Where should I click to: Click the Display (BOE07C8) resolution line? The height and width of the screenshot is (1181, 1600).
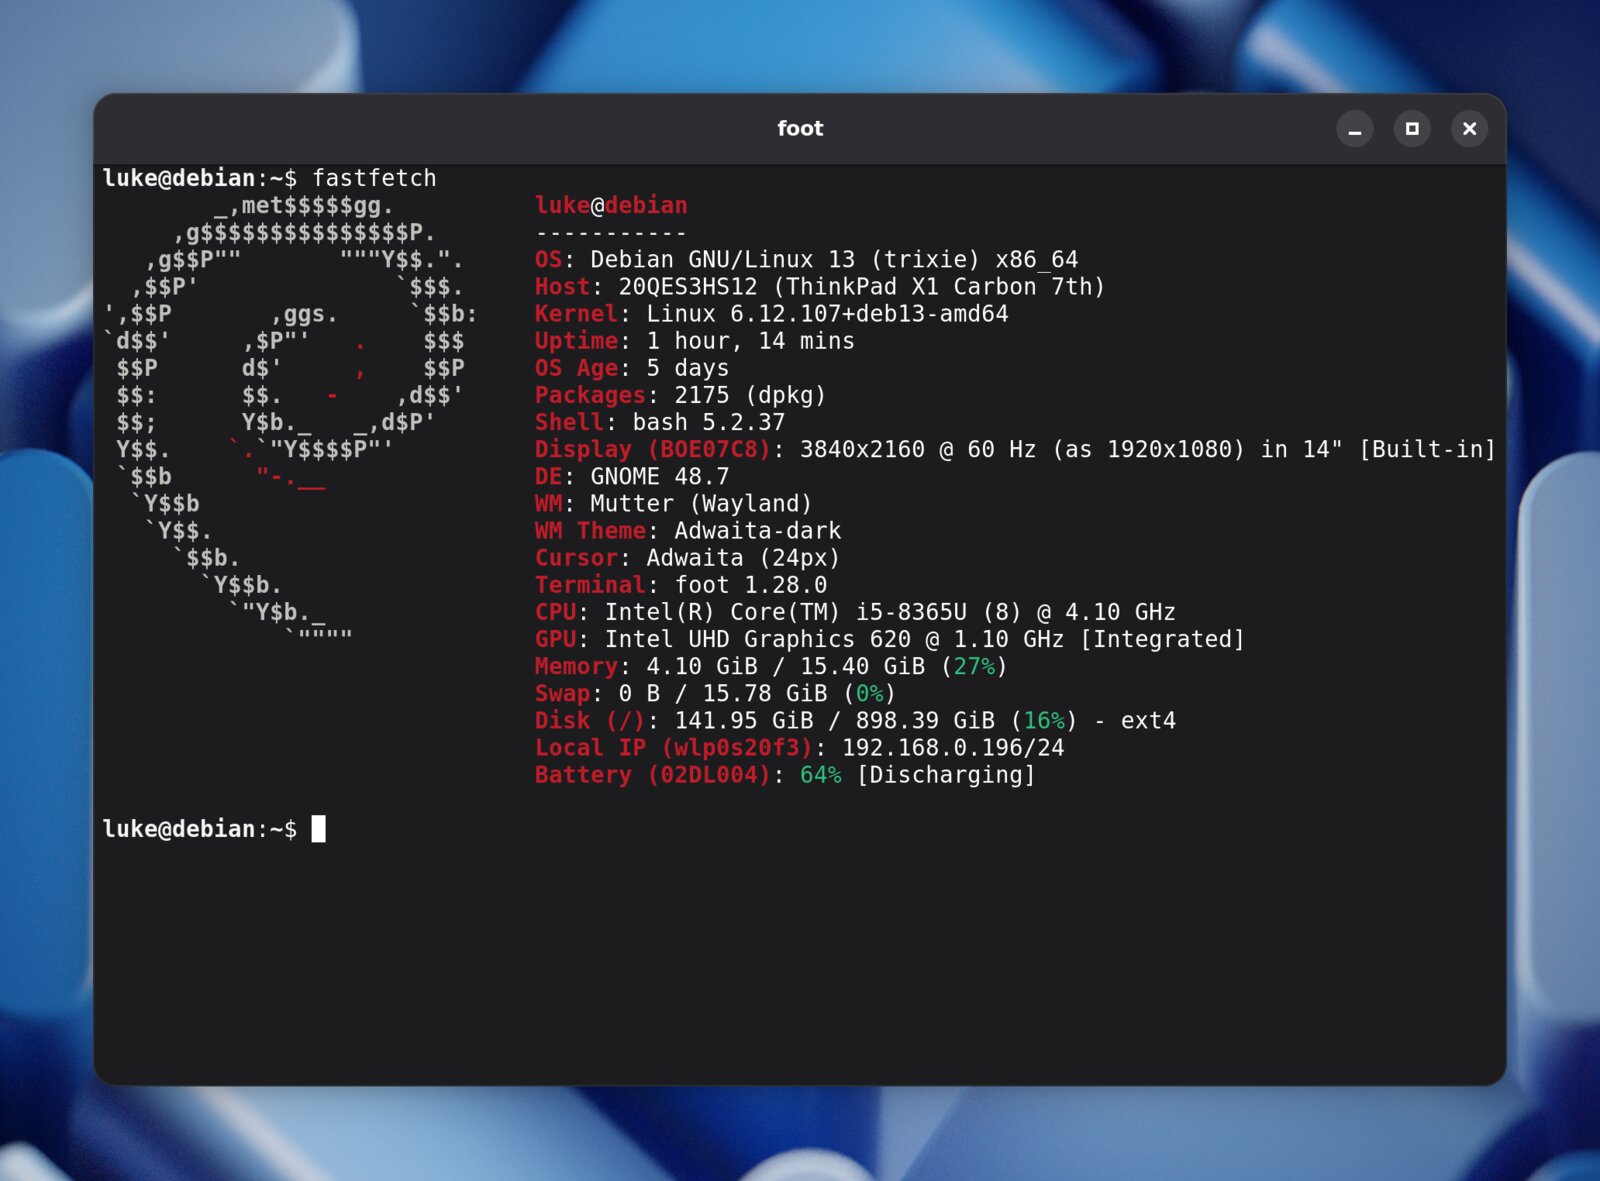coord(1015,449)
